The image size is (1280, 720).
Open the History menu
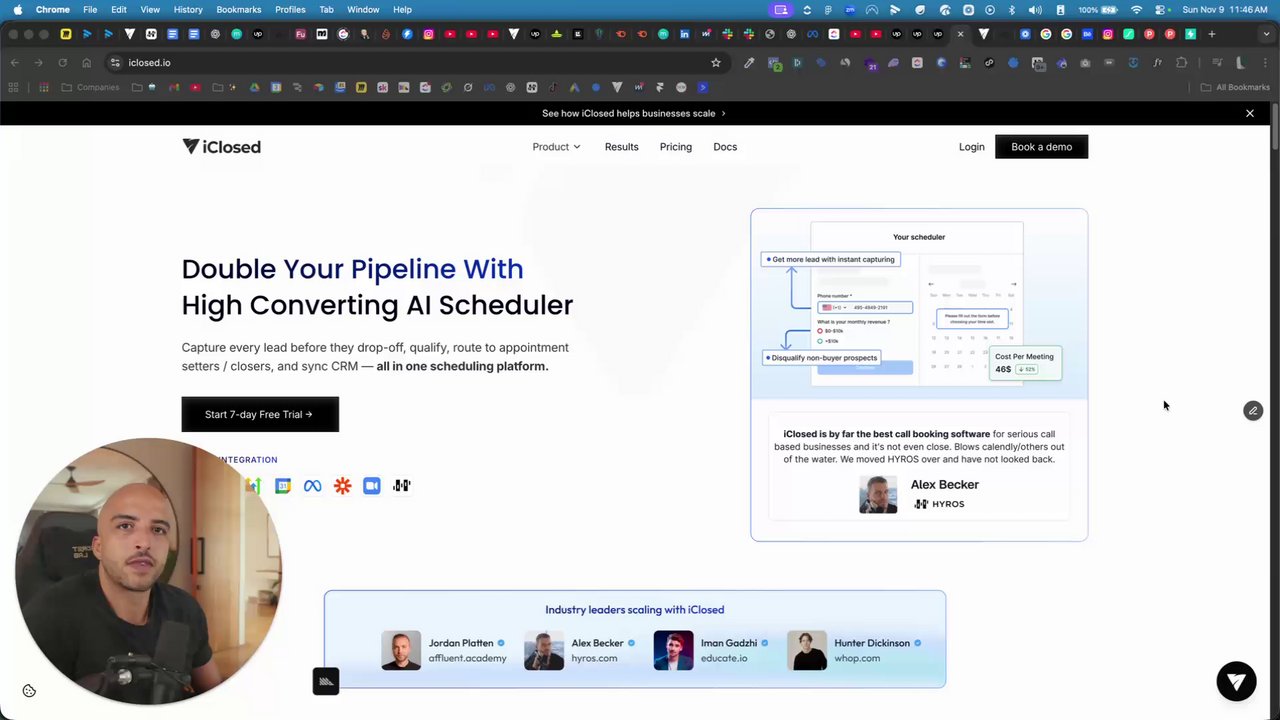coord(188,9)
